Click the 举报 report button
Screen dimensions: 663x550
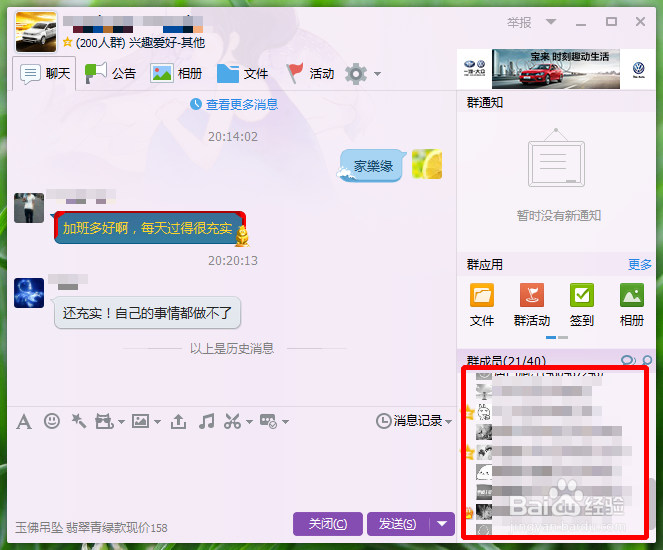519,22
